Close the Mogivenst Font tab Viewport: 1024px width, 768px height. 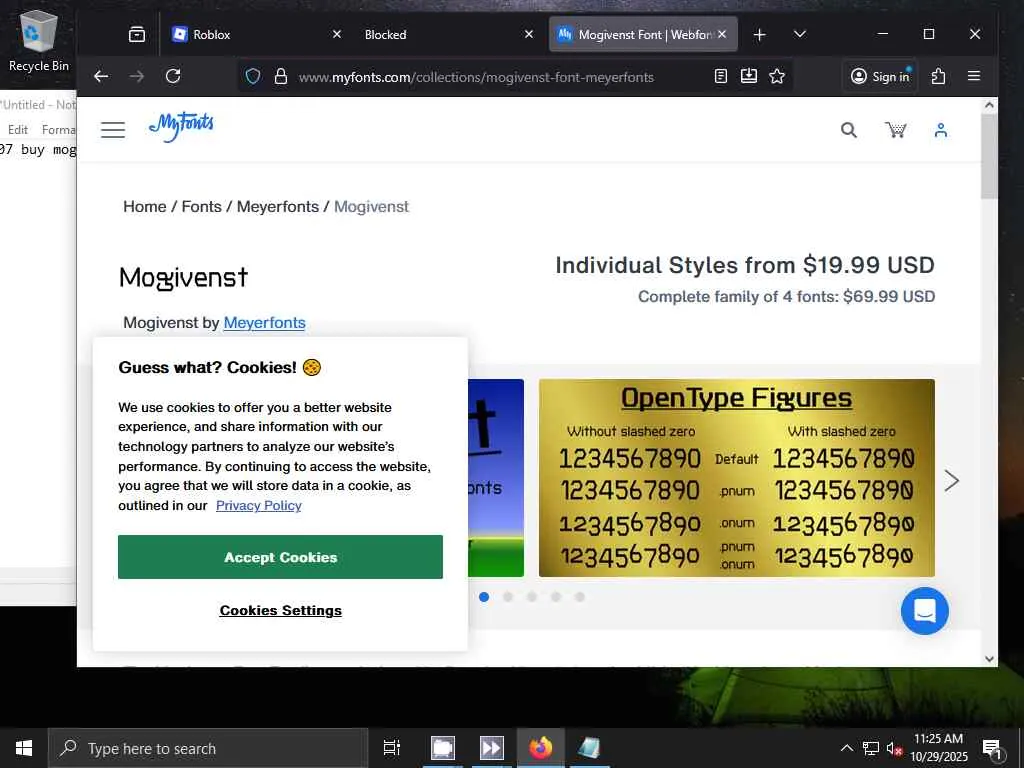click(x=722, y=34)
